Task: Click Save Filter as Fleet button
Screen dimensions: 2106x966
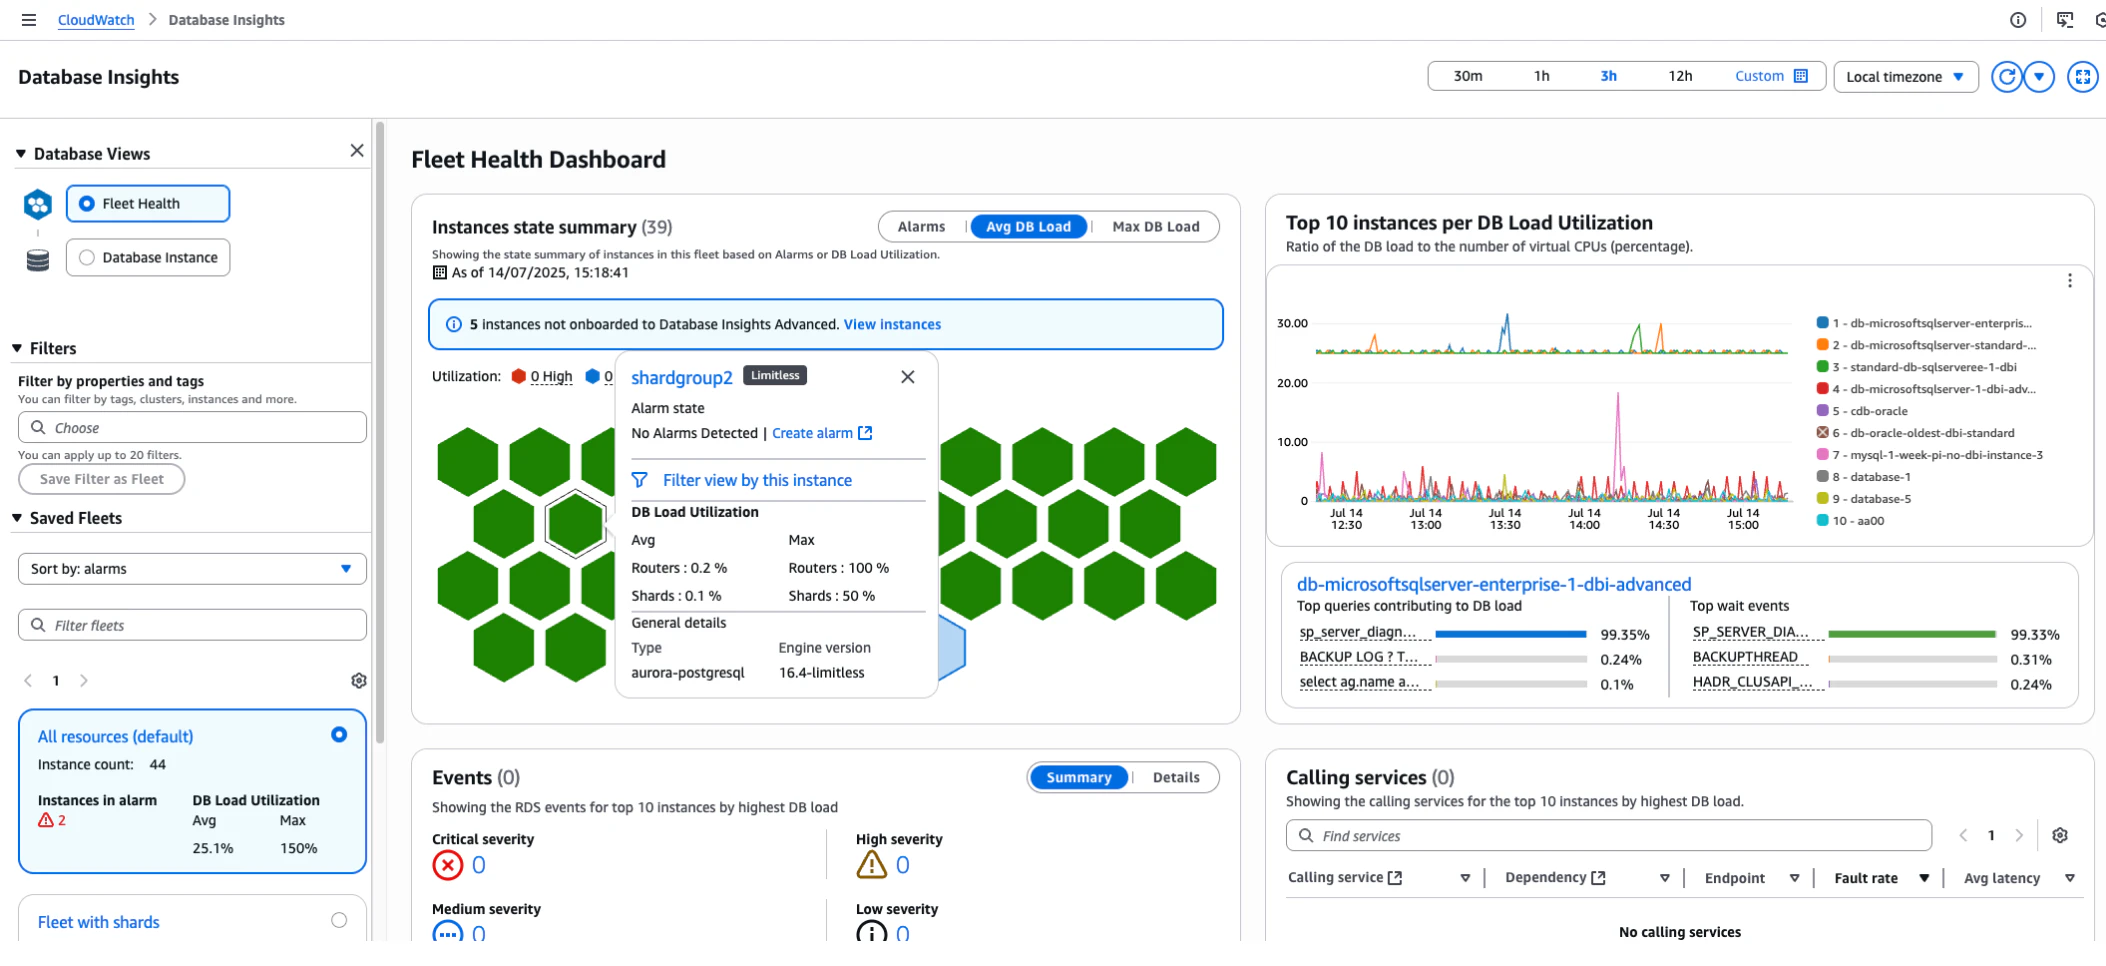Action: pos(101,479)
